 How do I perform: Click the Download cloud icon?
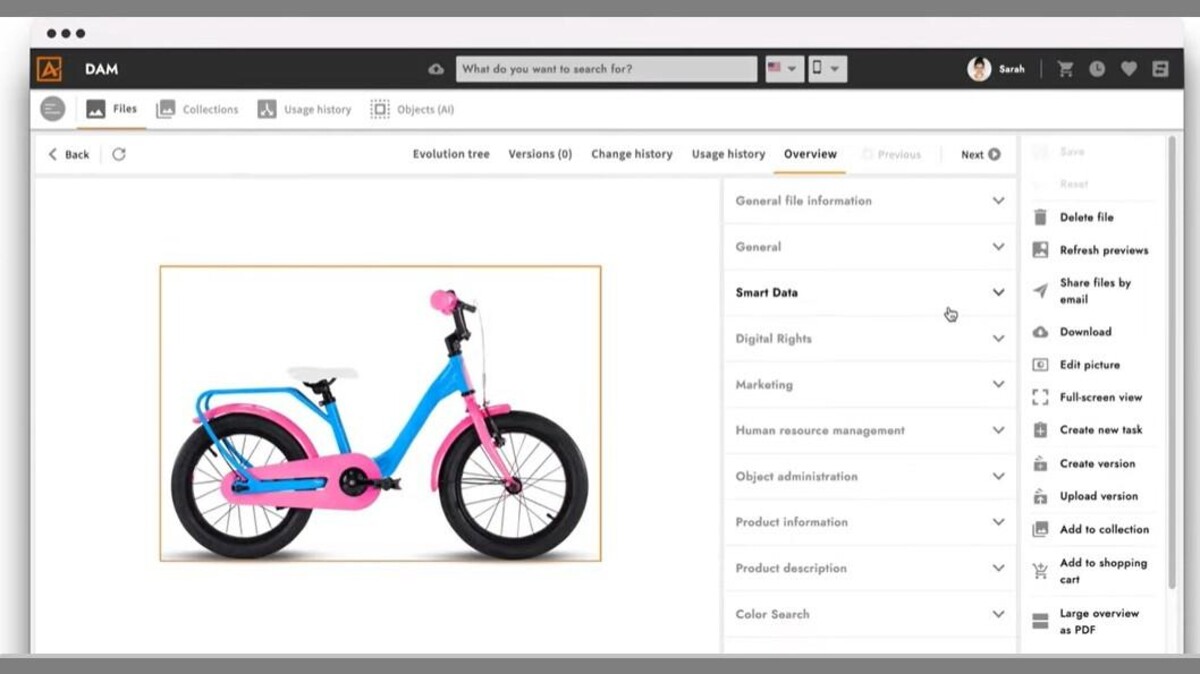tap(1040, 332)
